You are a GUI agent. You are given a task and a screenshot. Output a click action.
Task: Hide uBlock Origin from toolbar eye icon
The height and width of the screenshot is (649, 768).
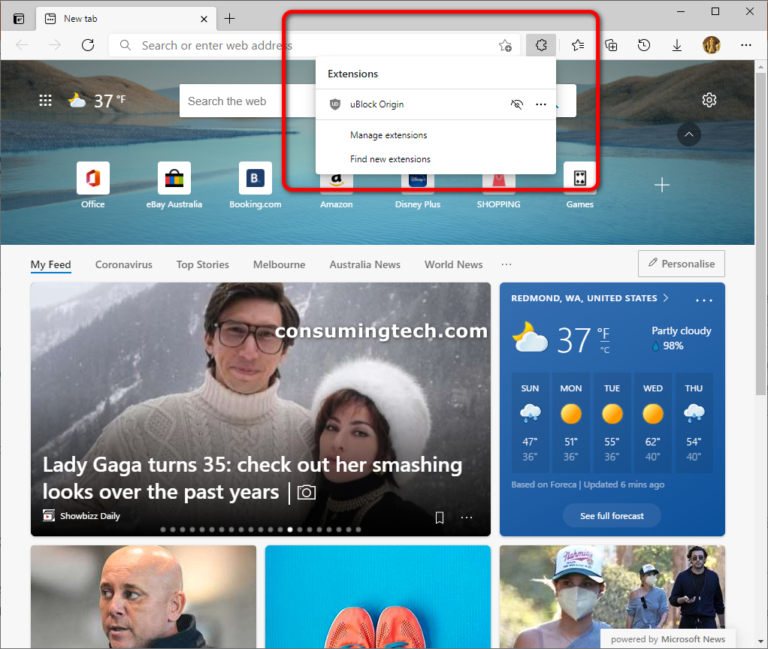[x=517, y=104]
